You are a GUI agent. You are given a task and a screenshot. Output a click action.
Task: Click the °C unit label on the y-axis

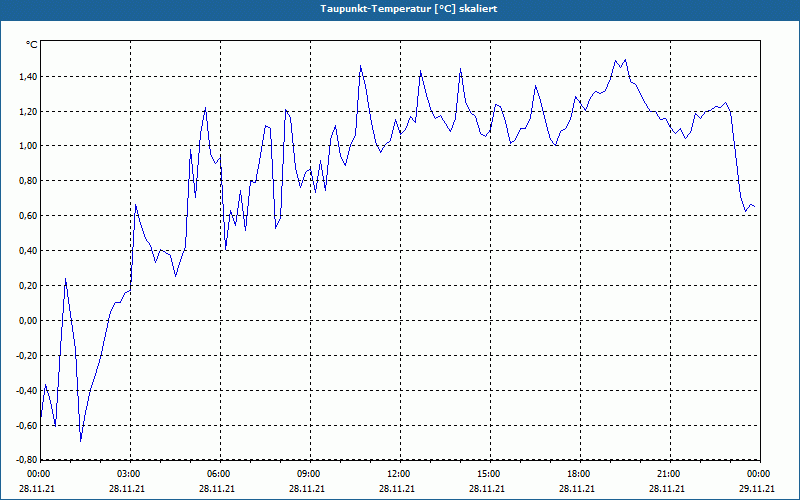[x=32, y=45]
